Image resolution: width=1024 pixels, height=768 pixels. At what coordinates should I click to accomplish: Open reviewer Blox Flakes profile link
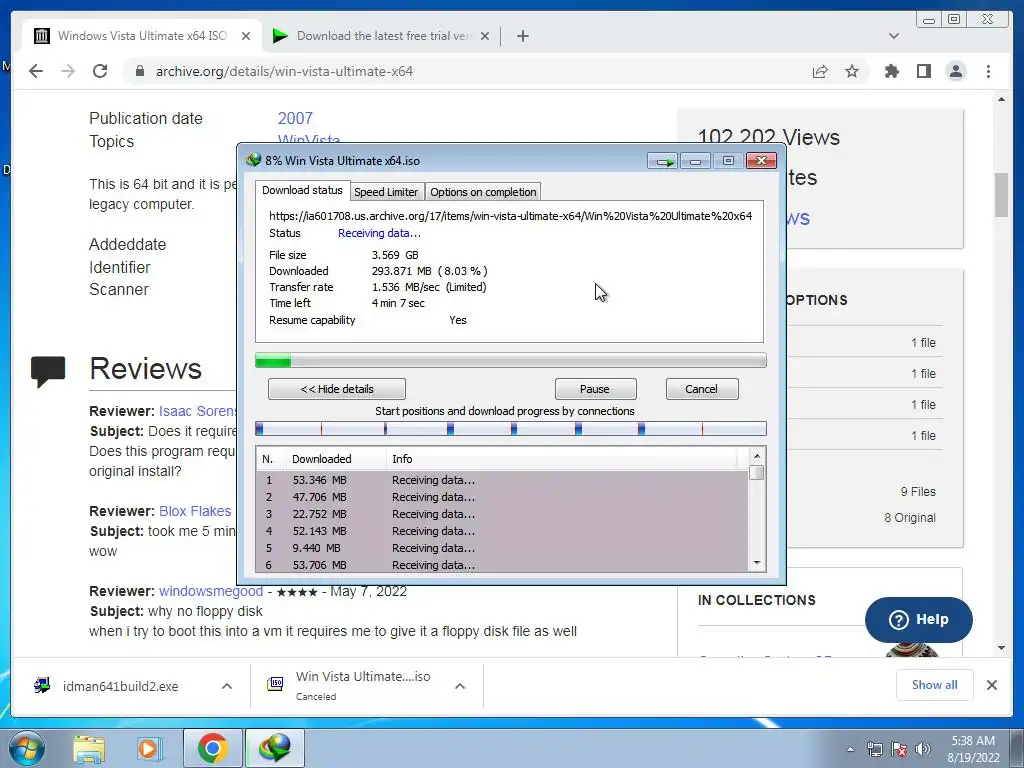pos(195,511)
